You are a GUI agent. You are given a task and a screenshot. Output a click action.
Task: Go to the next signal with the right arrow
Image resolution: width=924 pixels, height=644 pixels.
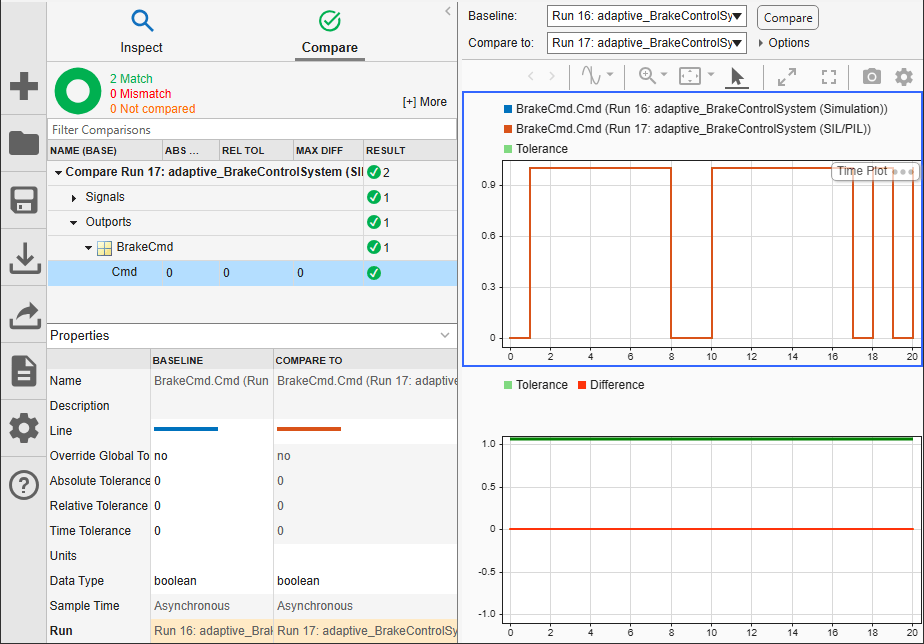click(x=552, y=76)
